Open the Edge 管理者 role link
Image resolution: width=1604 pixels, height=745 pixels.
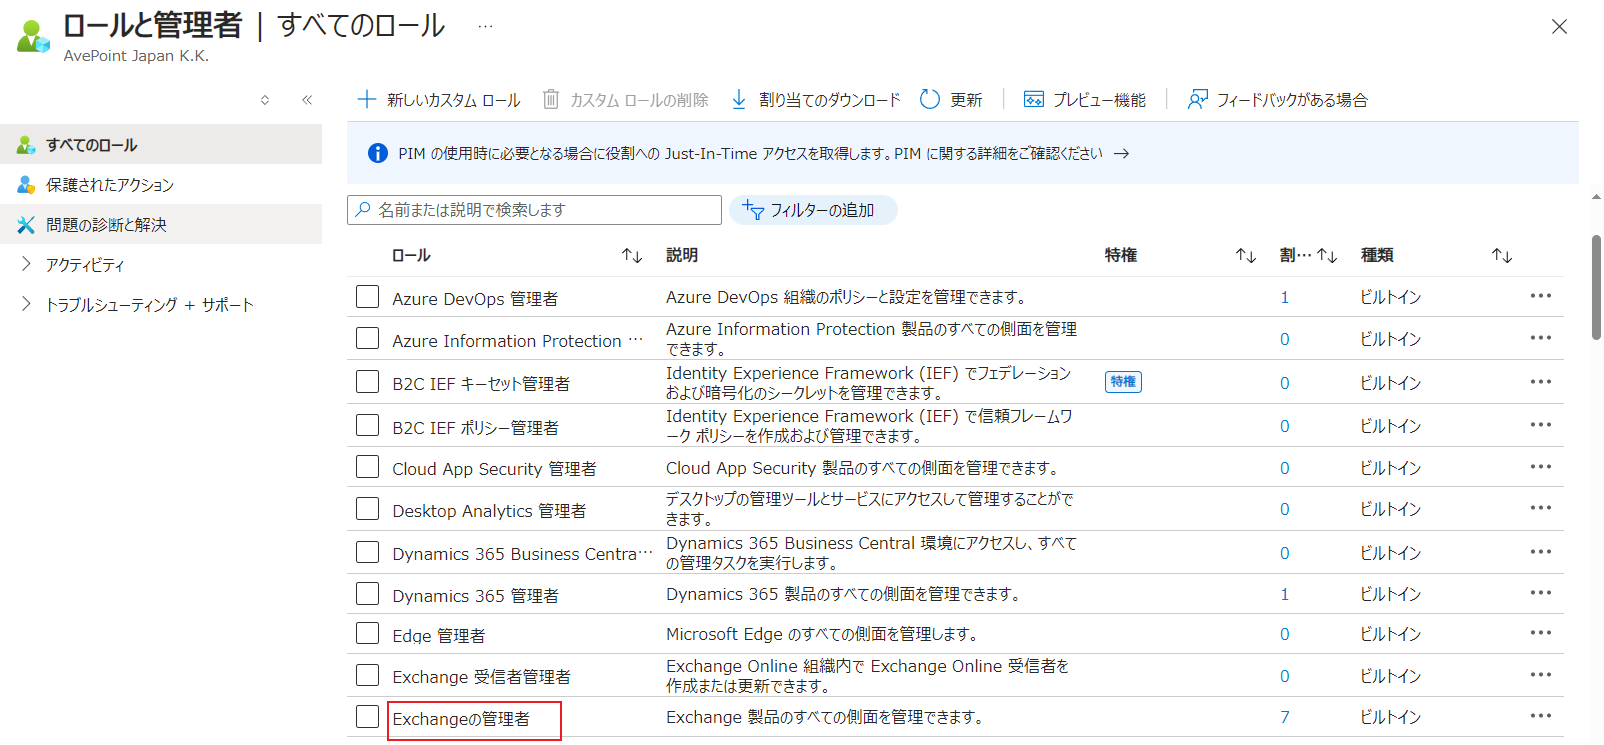click(x=439, y=636)
